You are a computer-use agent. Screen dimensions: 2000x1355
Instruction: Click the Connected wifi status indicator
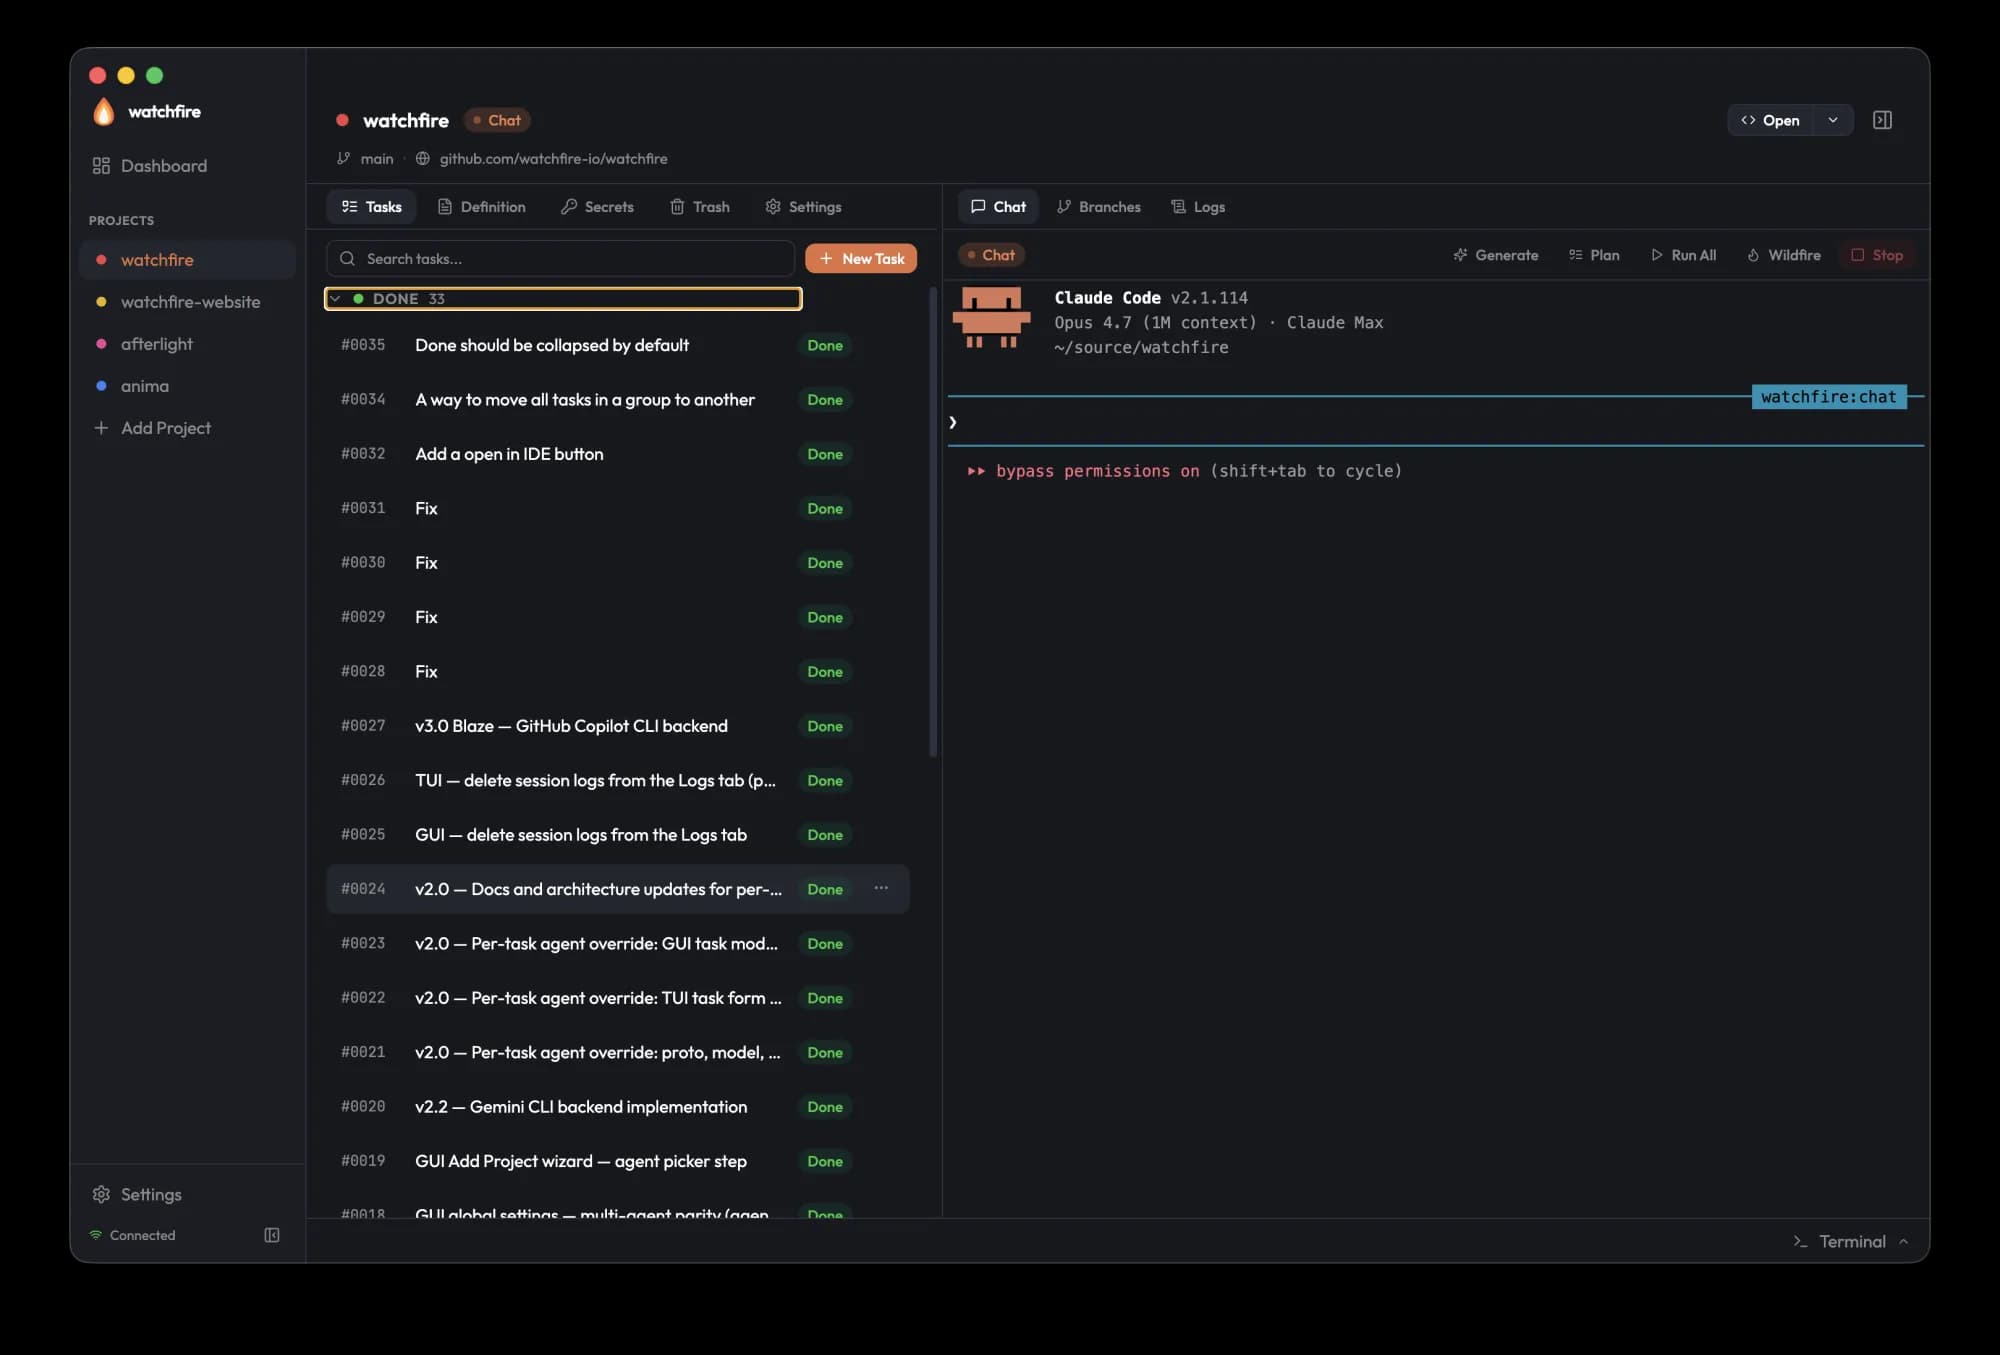click(133, 1235)
